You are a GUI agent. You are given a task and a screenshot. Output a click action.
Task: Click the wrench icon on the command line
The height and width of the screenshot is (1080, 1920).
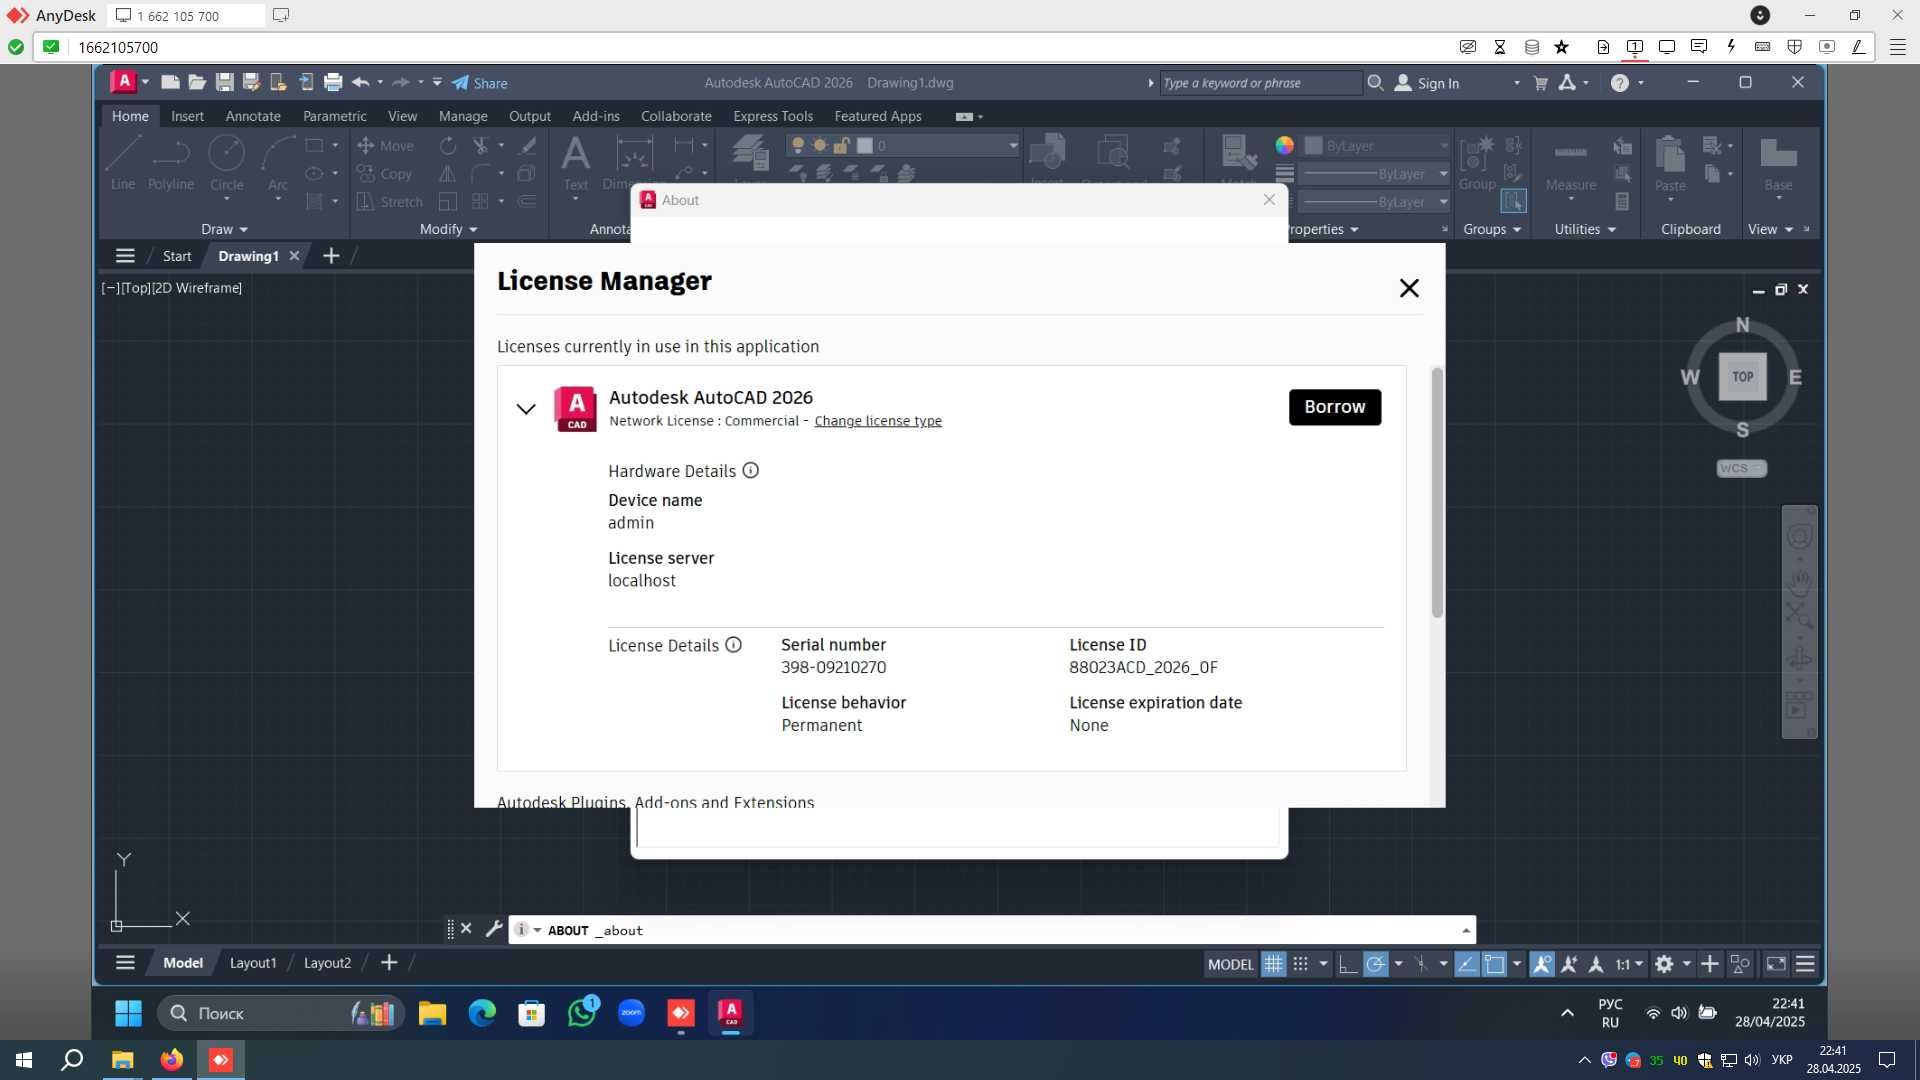click(x=494, y=929)
